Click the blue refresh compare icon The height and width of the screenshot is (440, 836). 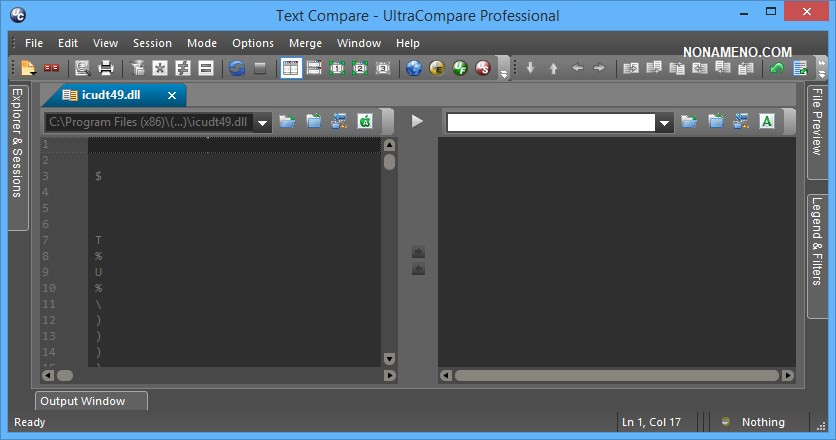[x=236, y=69]
